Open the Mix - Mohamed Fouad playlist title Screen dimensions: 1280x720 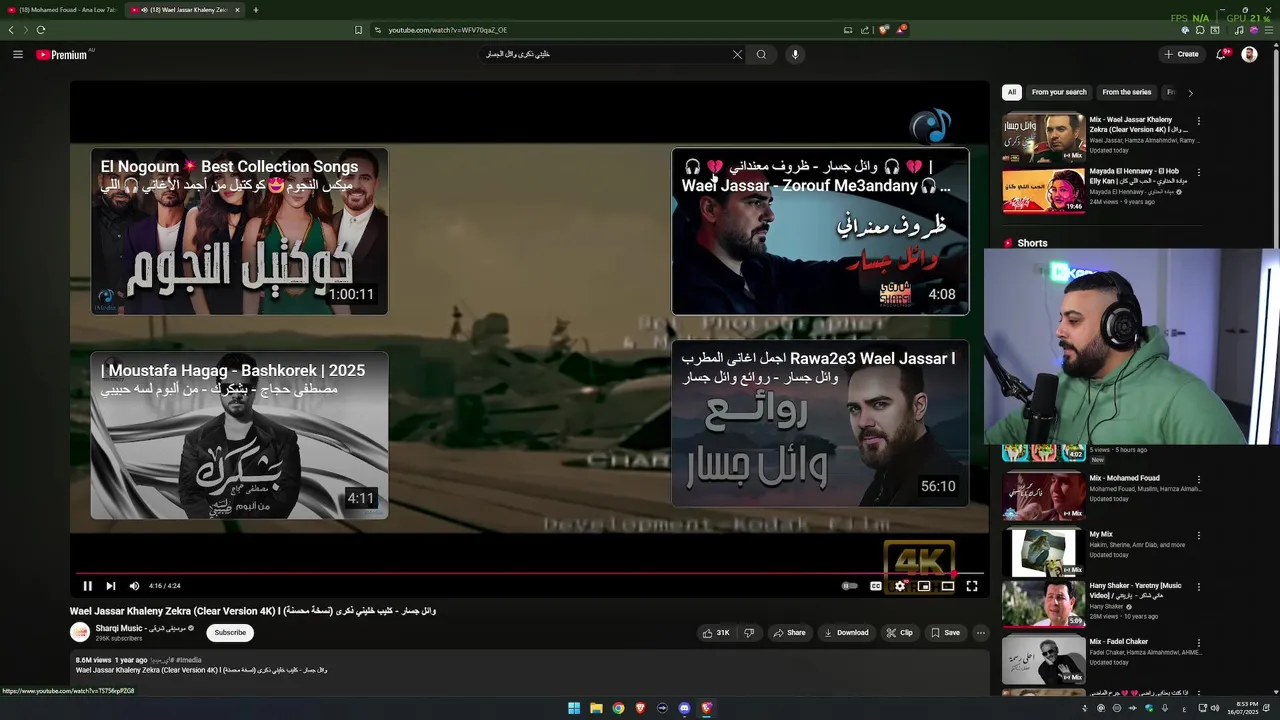1125,478
